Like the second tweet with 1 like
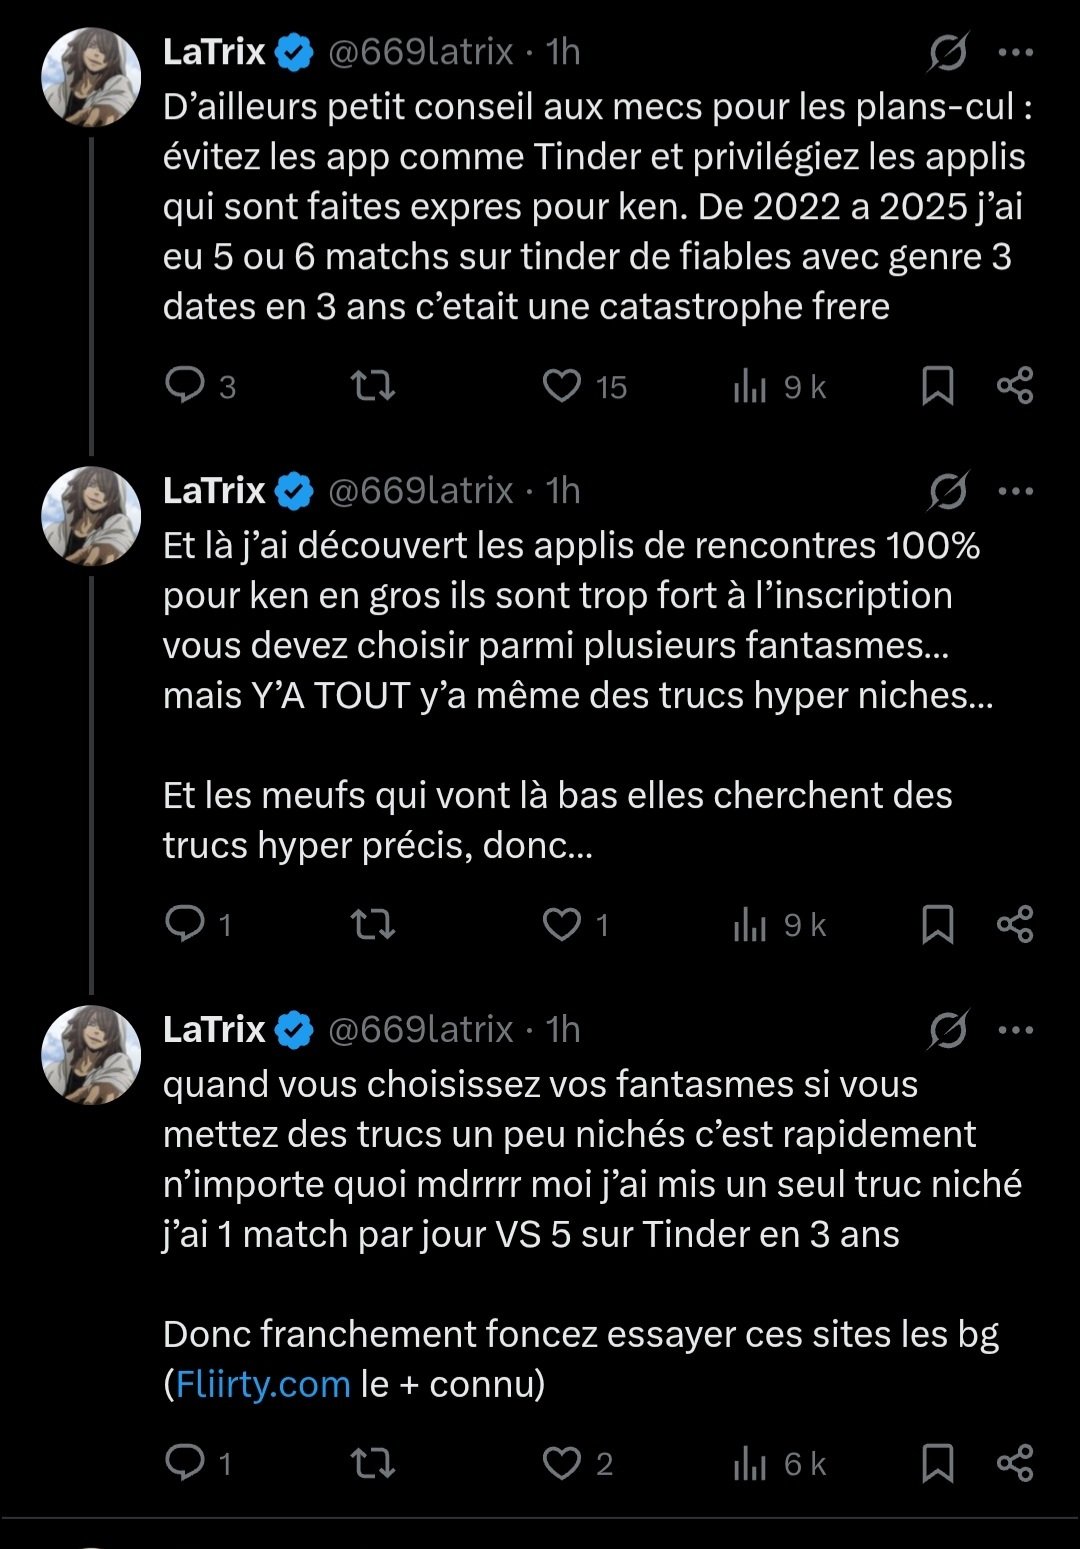 [x=562, y=924]
